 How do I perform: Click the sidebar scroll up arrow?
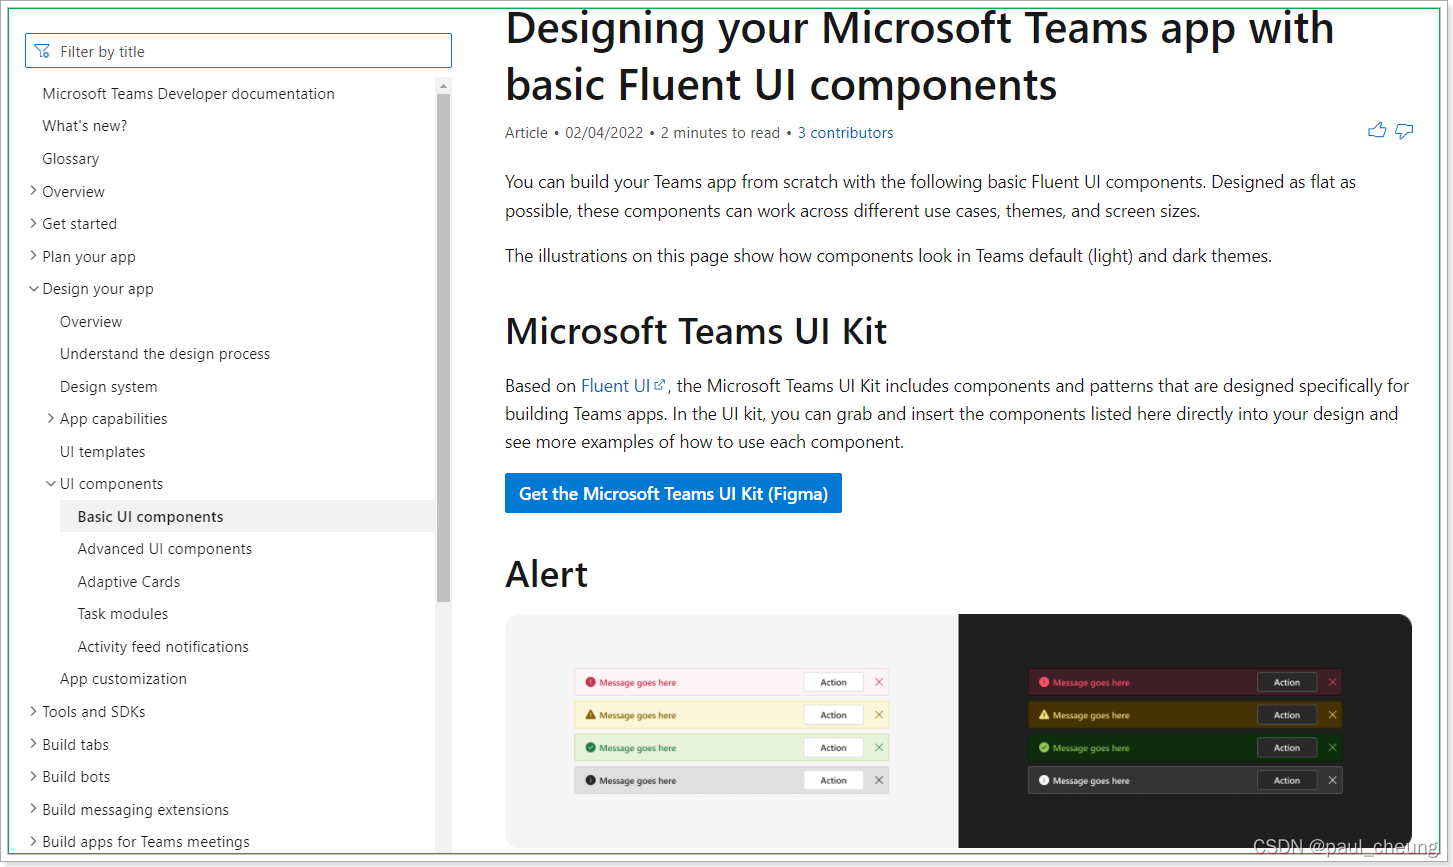pos(444,86)
